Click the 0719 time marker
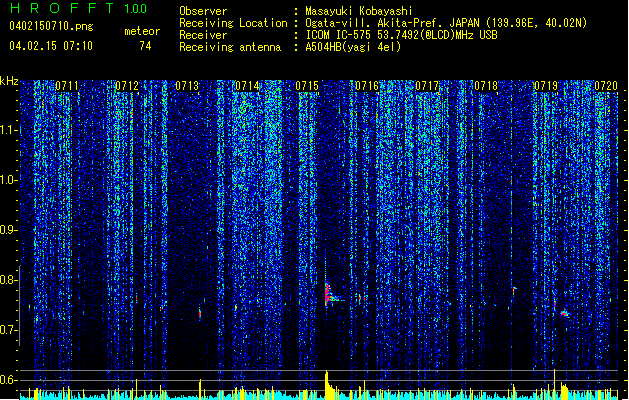Image resolution: width=629 pixels, height=400 pixels. click(x=546, y=86)
